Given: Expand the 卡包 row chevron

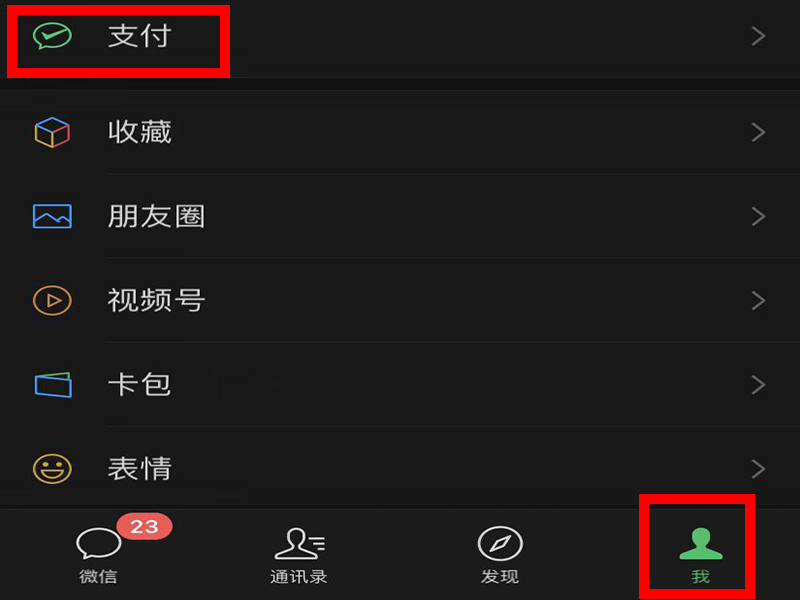Looking at the screenshot, I should [758, 385].
